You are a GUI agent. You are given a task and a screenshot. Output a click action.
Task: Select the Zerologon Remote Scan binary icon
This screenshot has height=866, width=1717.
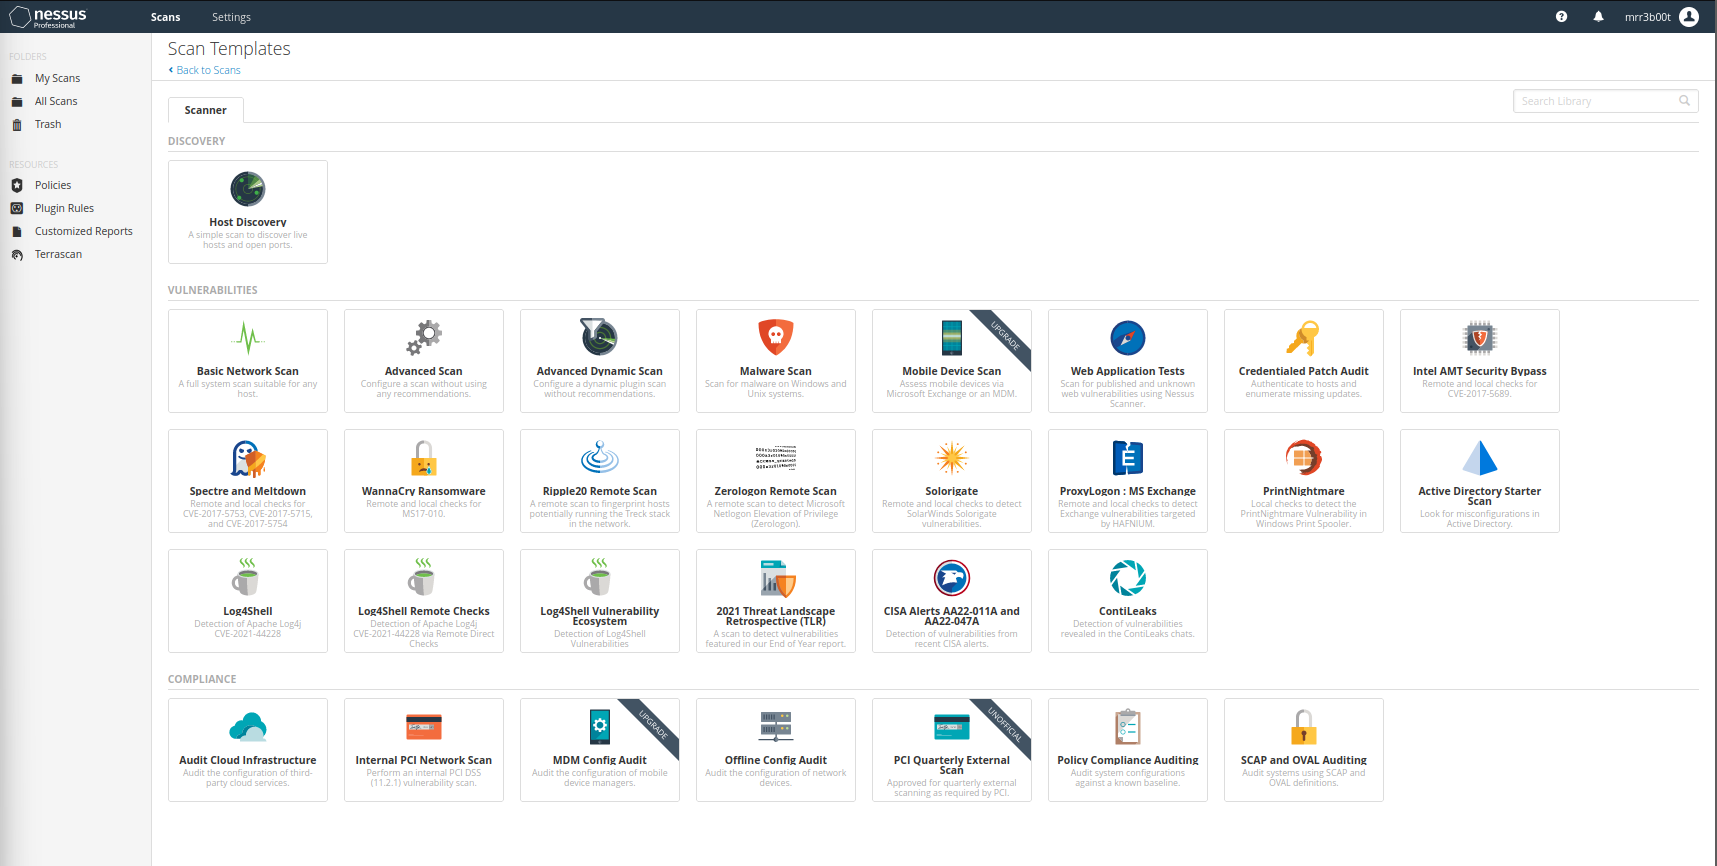[x=776, y=458]
